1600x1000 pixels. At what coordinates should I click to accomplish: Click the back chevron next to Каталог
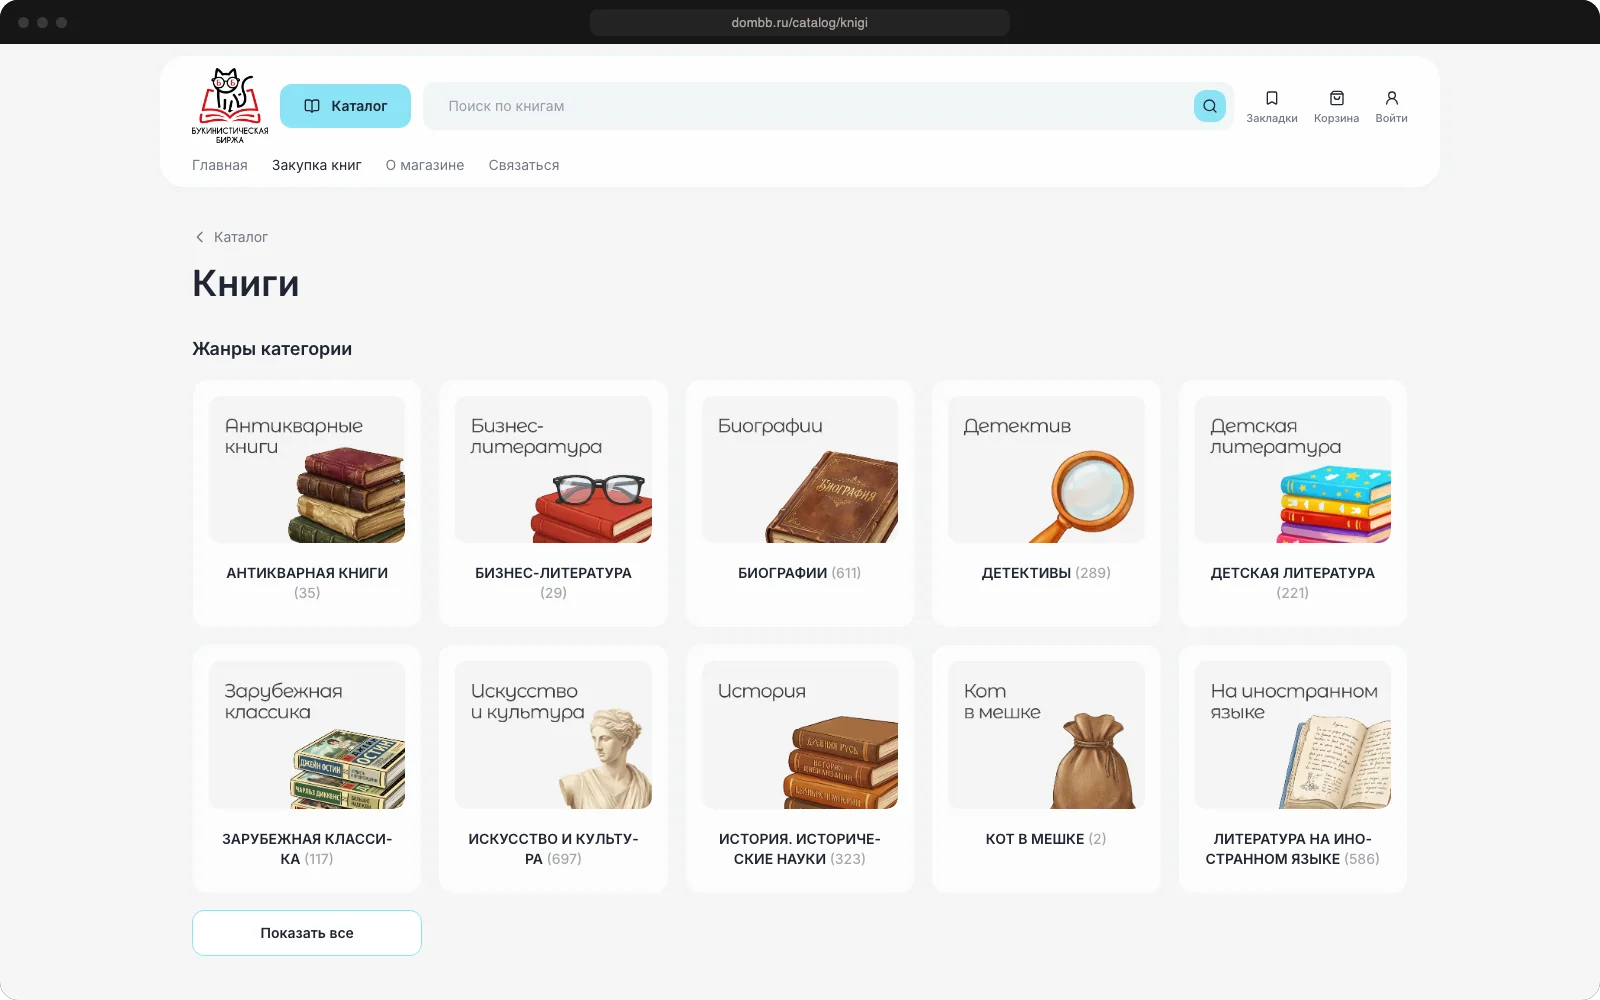click(x=199, y=237)
